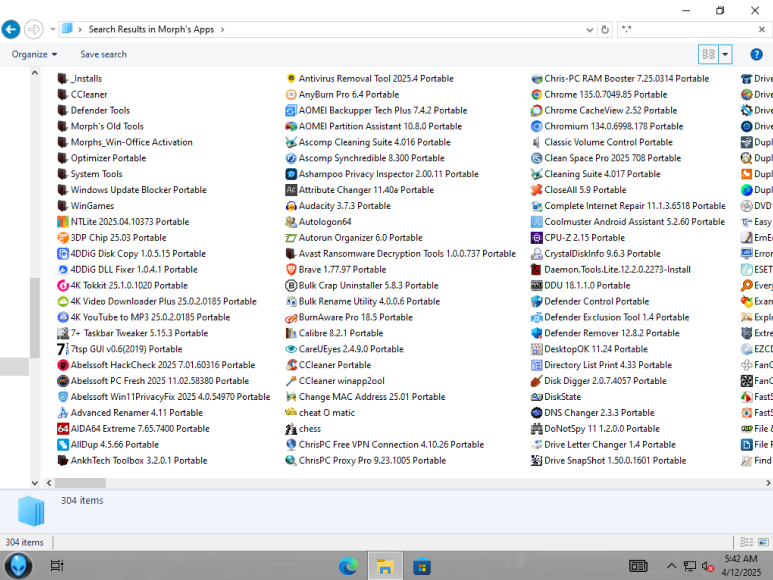The image size is (773, 580).
Task: Click Save search button
Action: (104, 54)
